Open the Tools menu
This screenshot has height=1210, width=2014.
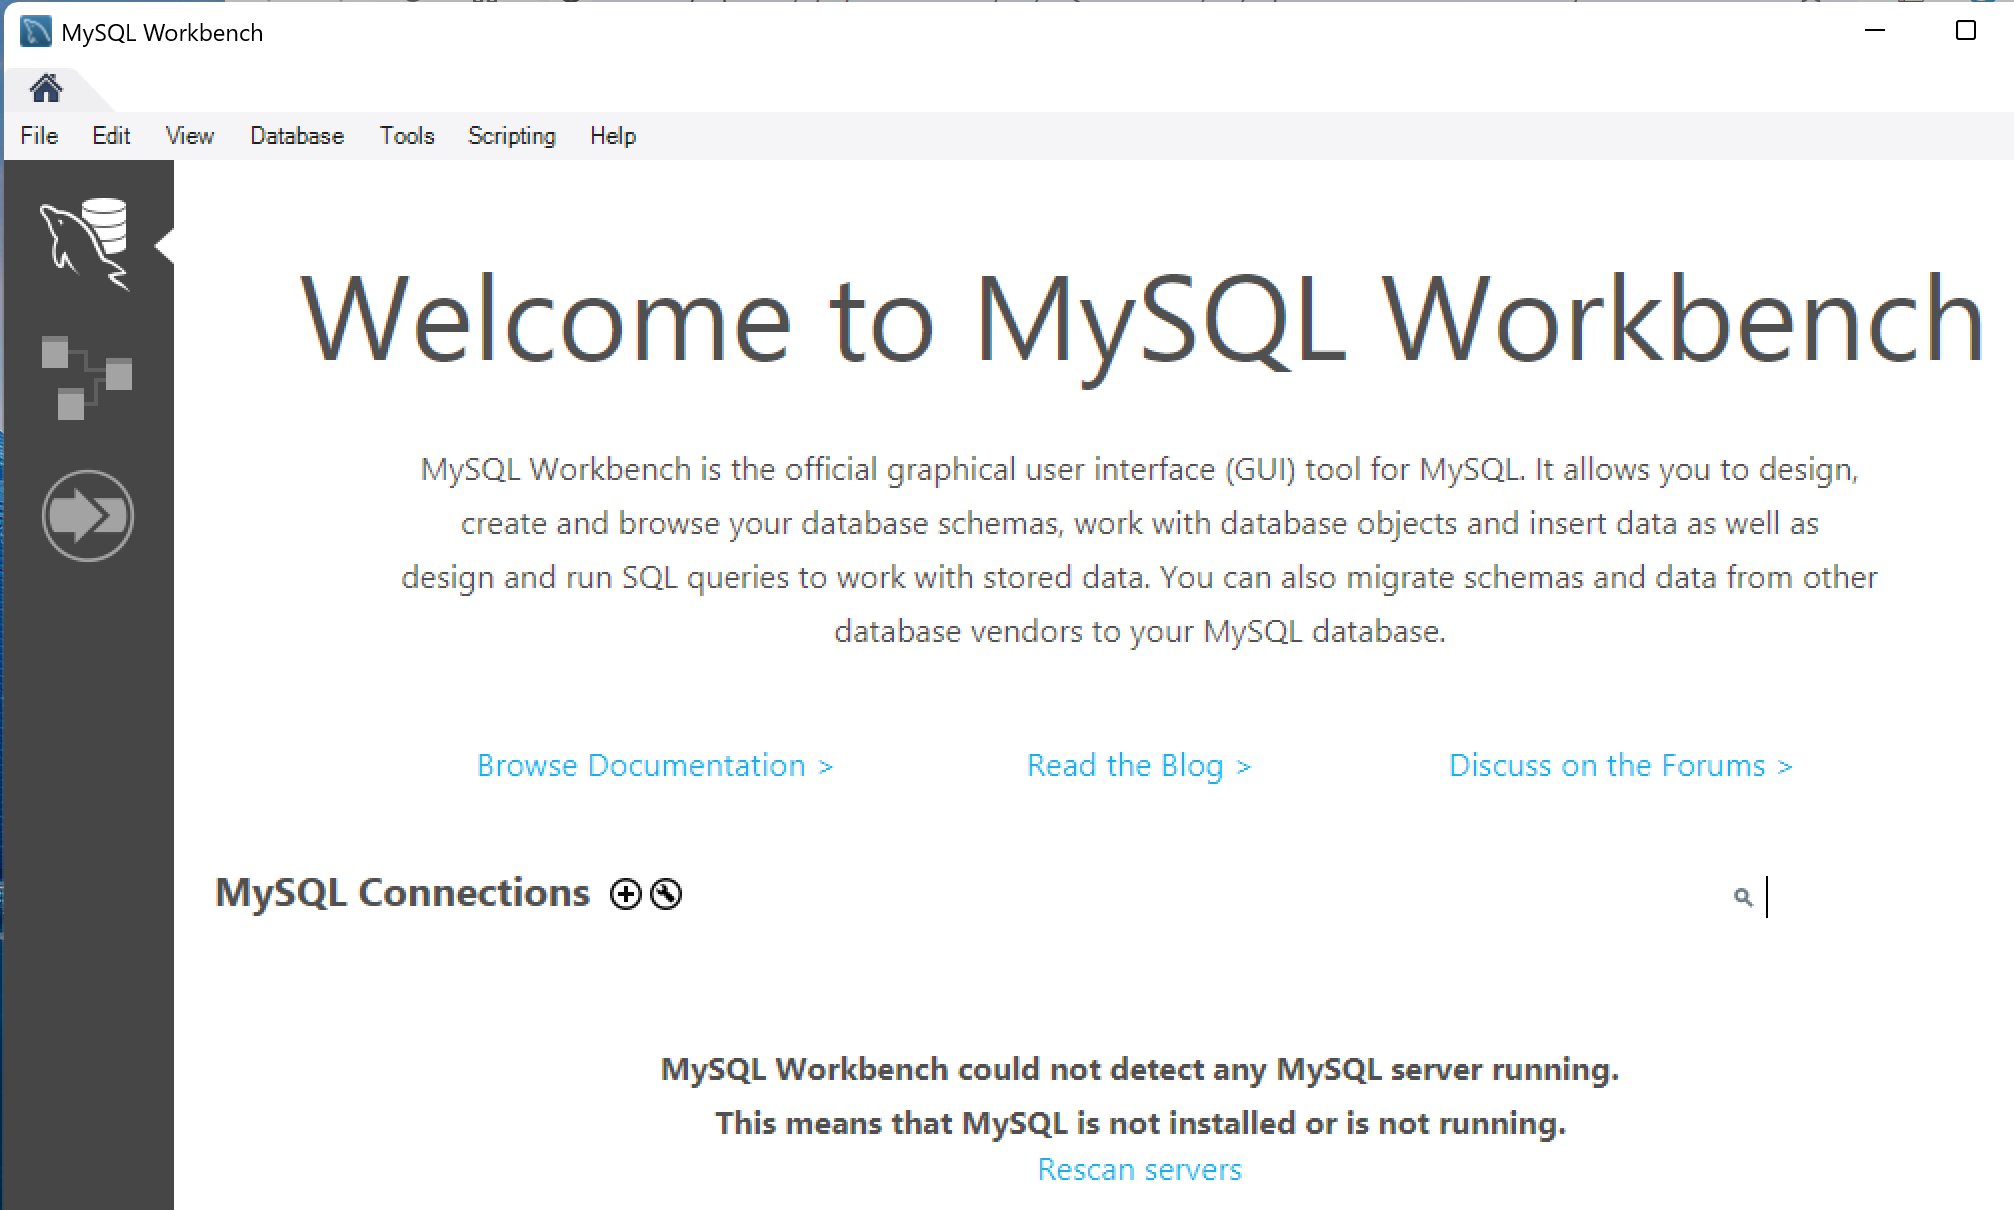[407, 136]
